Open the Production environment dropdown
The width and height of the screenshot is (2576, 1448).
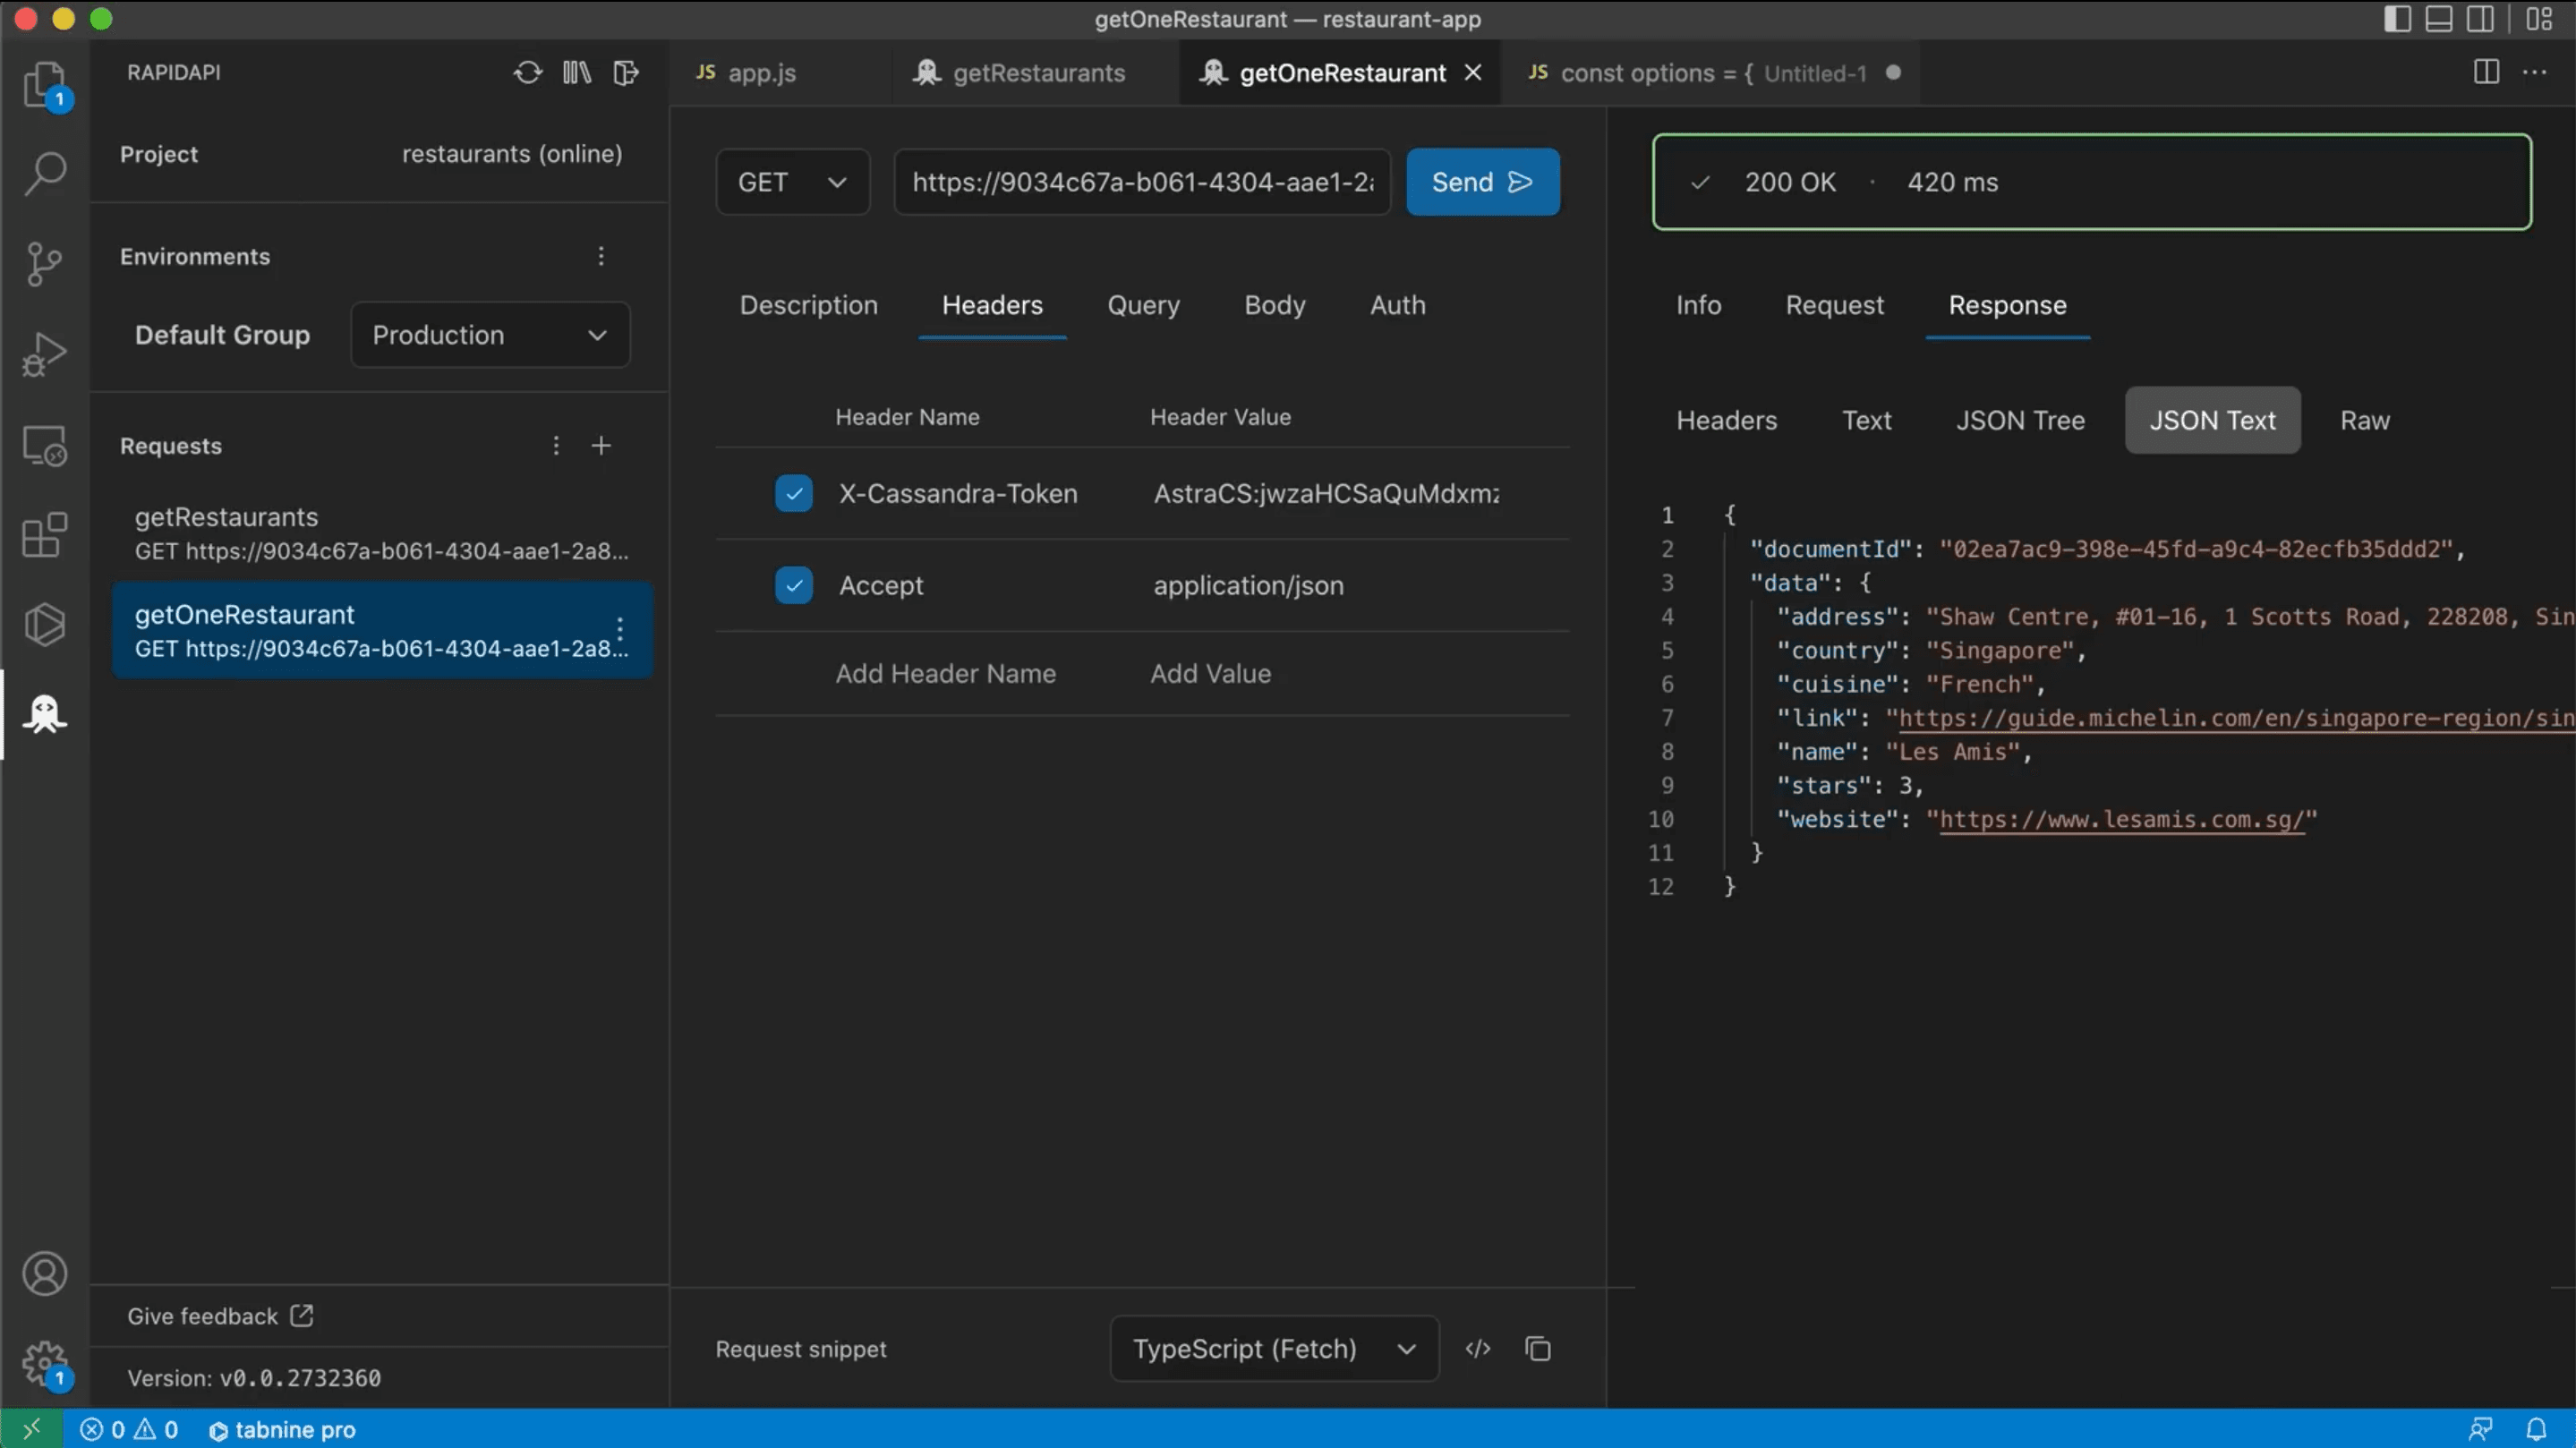pyautogui.click(x=490, y=335)
